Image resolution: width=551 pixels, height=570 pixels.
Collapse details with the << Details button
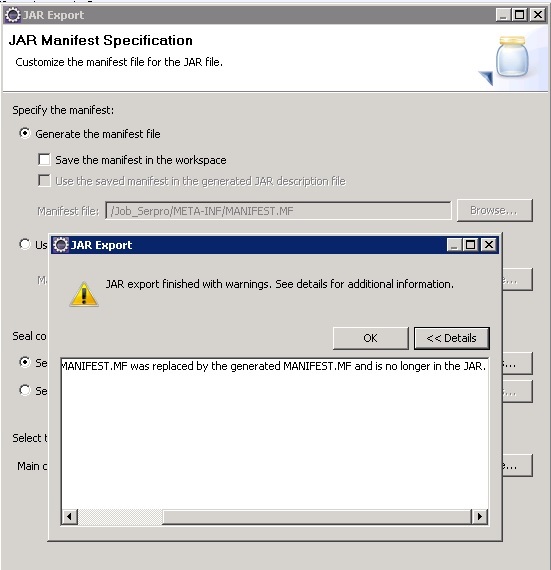(x=452, y=338)
